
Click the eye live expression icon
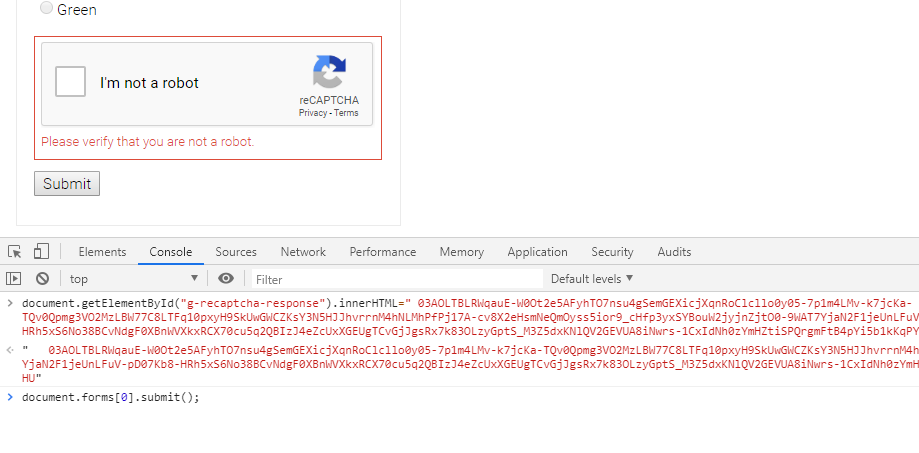click(x=226, y=279)
